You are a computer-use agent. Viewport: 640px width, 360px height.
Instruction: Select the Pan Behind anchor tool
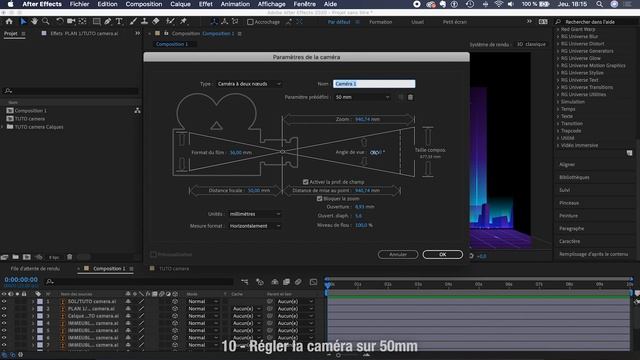click(x=82, y=21)
